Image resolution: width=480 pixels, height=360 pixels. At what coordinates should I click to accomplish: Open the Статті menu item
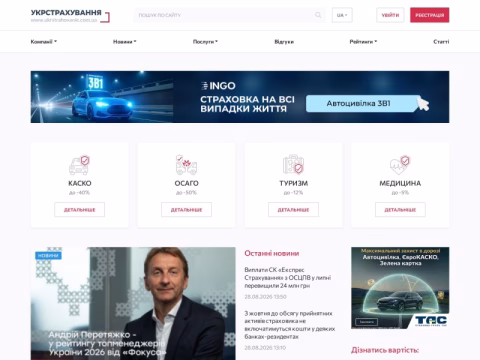click(x=441, y=42)
